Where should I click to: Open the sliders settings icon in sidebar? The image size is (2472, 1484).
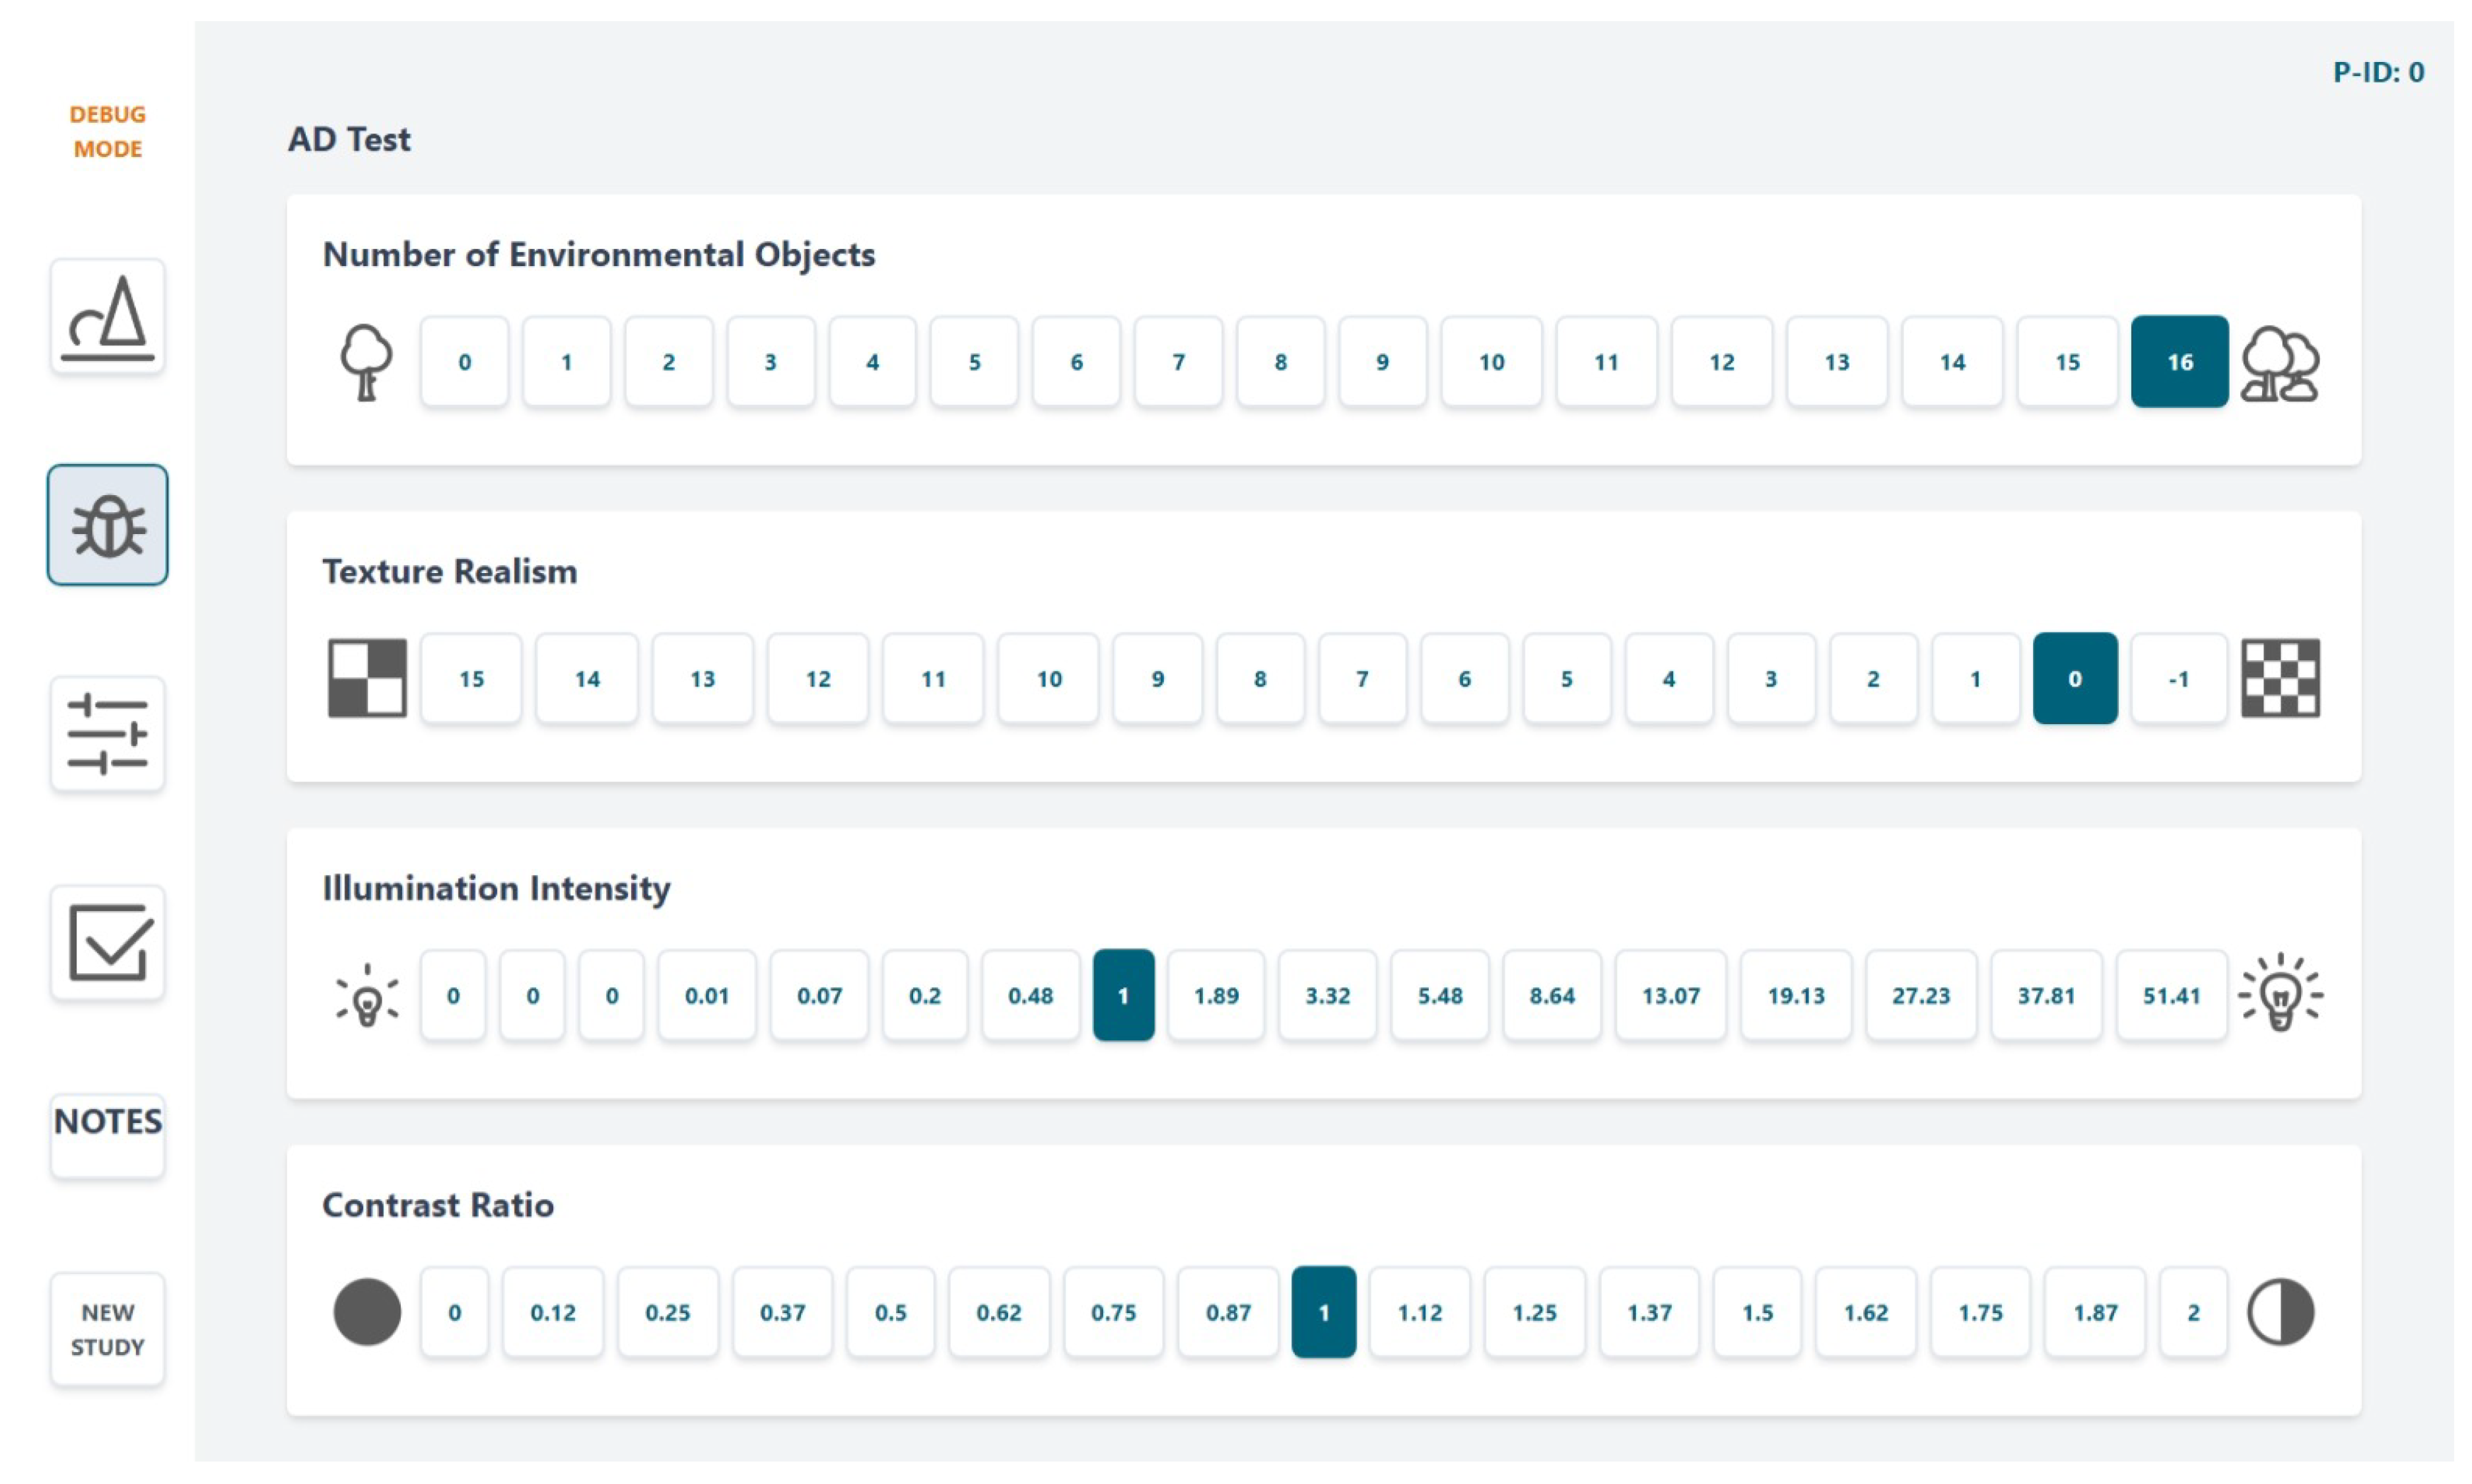[x=107, y=734]
